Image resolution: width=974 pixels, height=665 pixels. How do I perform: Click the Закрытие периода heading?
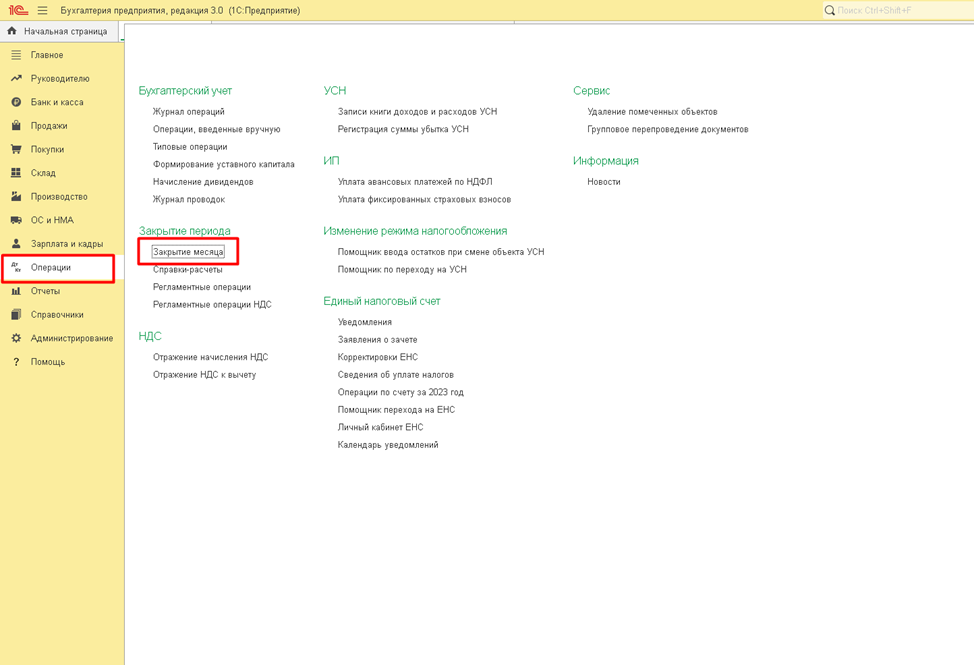pos(184,231)
